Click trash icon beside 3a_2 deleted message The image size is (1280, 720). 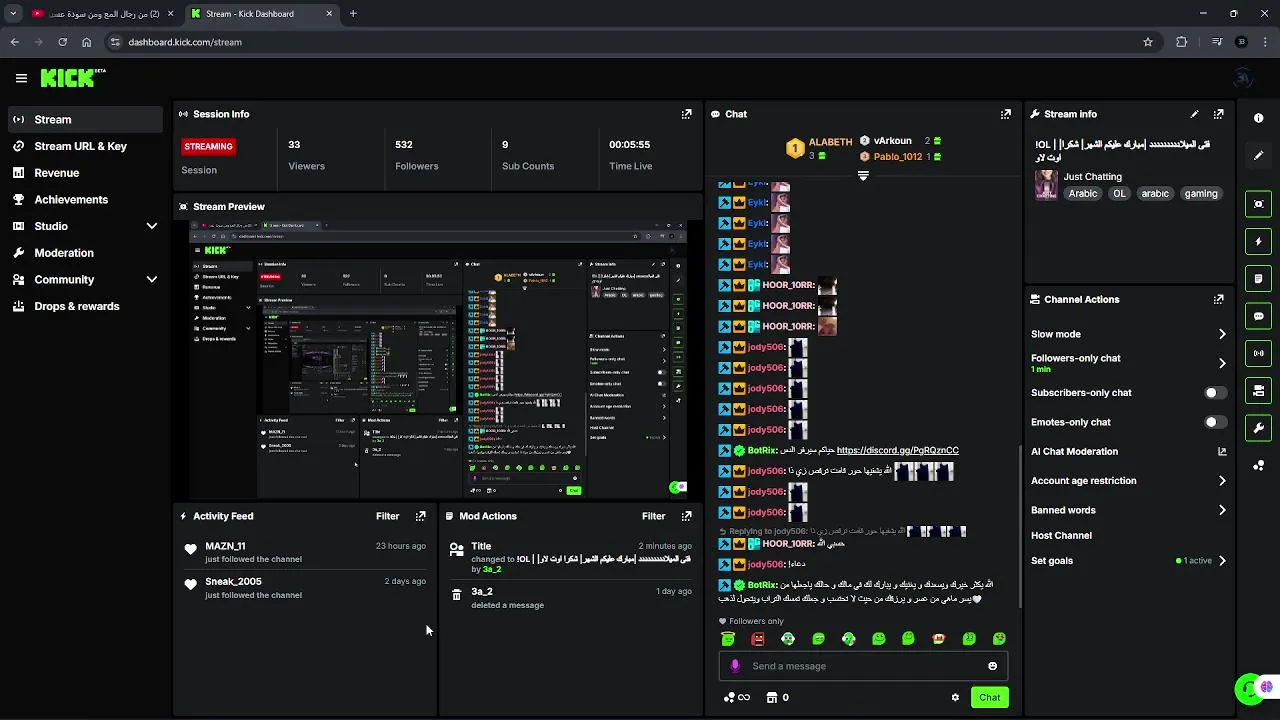pyautogui.click(x=456, y=594)
